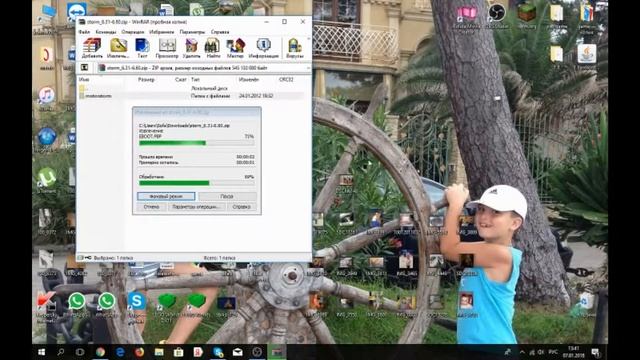Viewport: 640px width, 360px height.
Task: Click the Тест (Test) toolbar icon
Action: tap(142, 48)
